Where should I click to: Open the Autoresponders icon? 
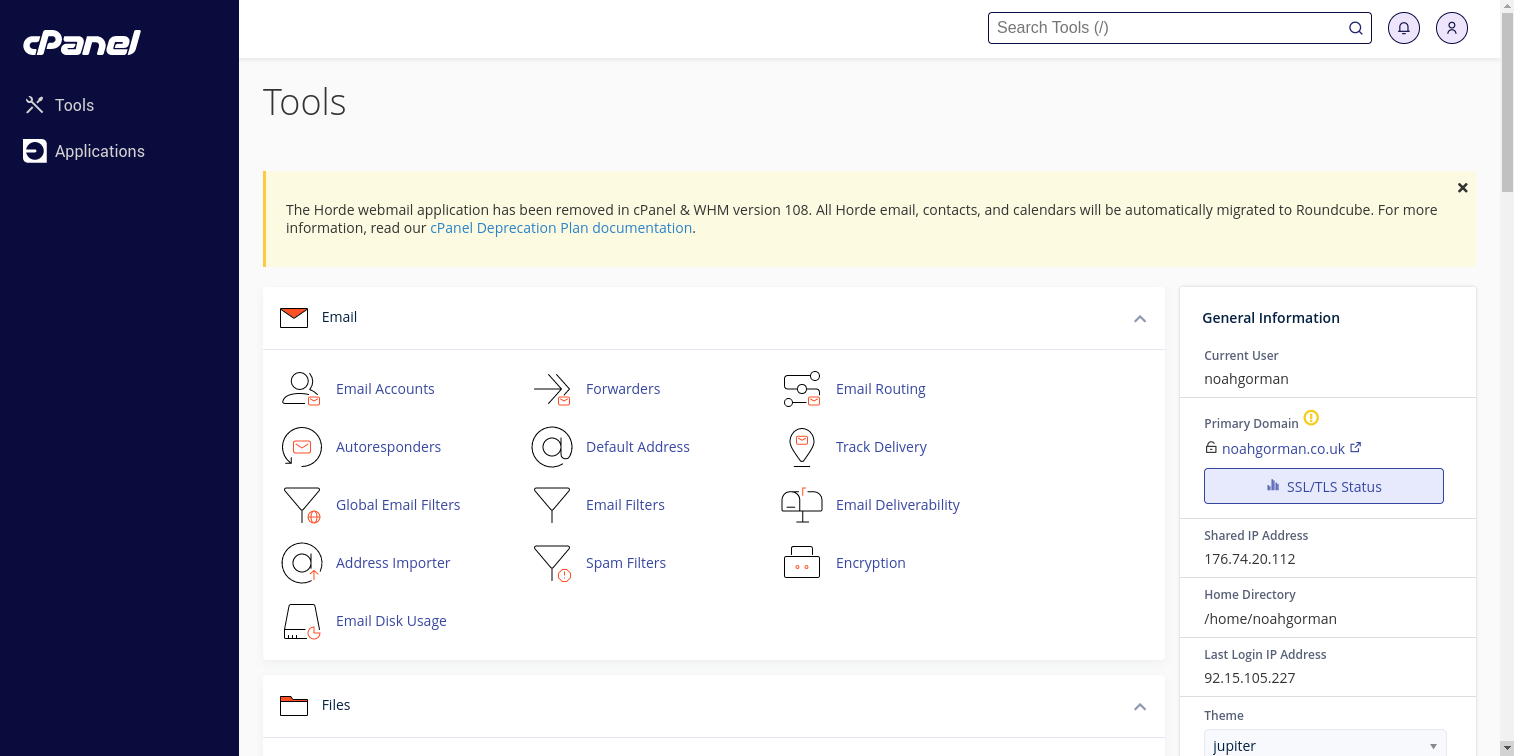(x=301, y=447)
